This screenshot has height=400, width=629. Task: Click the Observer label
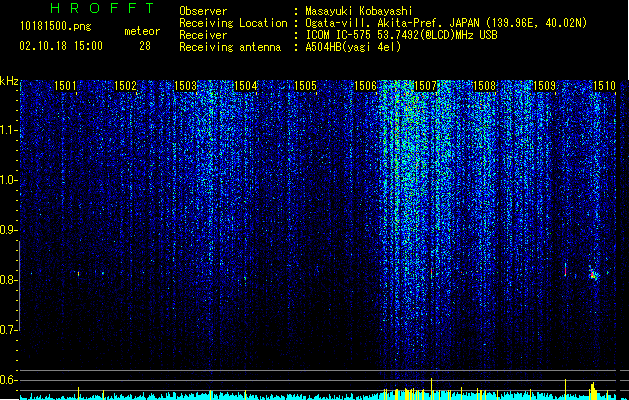tap(203, 12)
